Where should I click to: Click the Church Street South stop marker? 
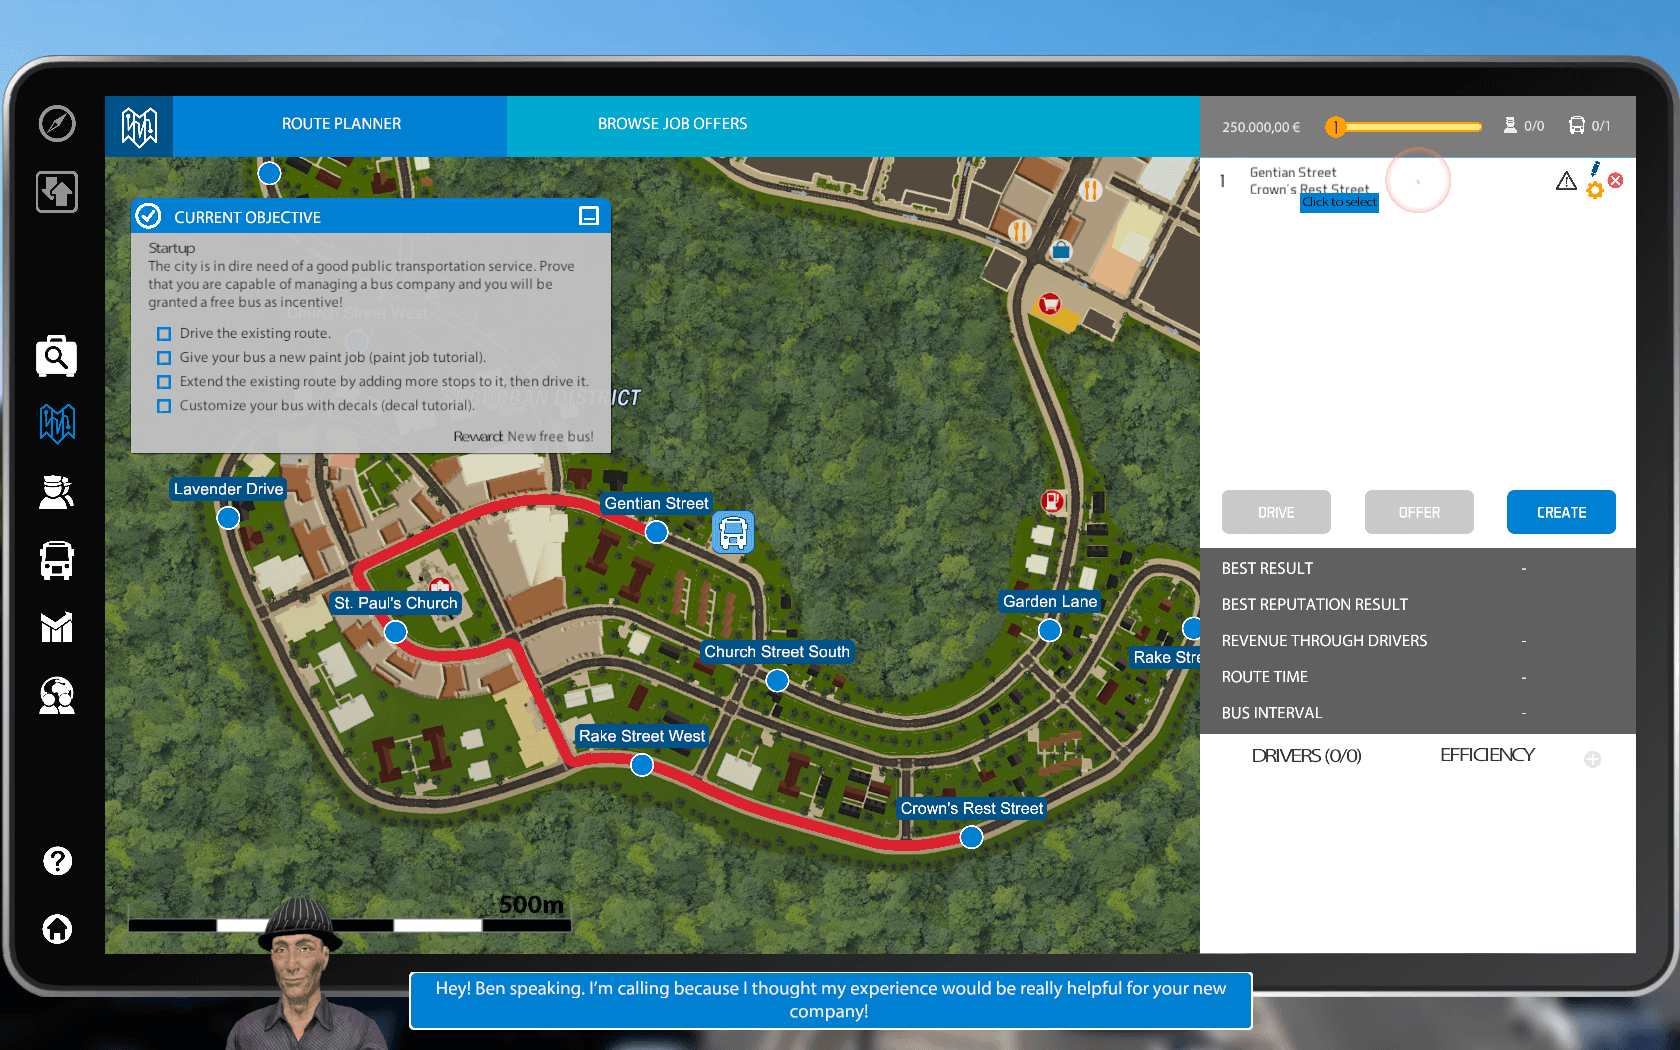777,680
